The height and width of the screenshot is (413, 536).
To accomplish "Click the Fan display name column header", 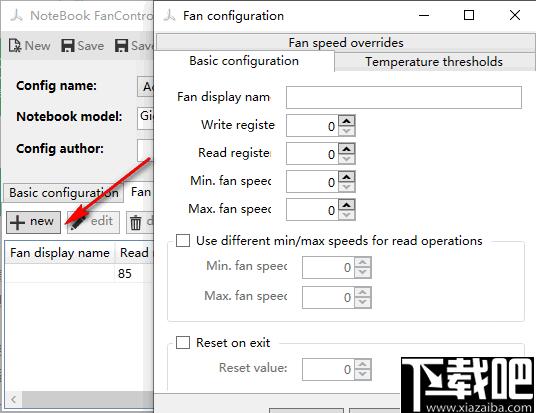I will point(60,253).
